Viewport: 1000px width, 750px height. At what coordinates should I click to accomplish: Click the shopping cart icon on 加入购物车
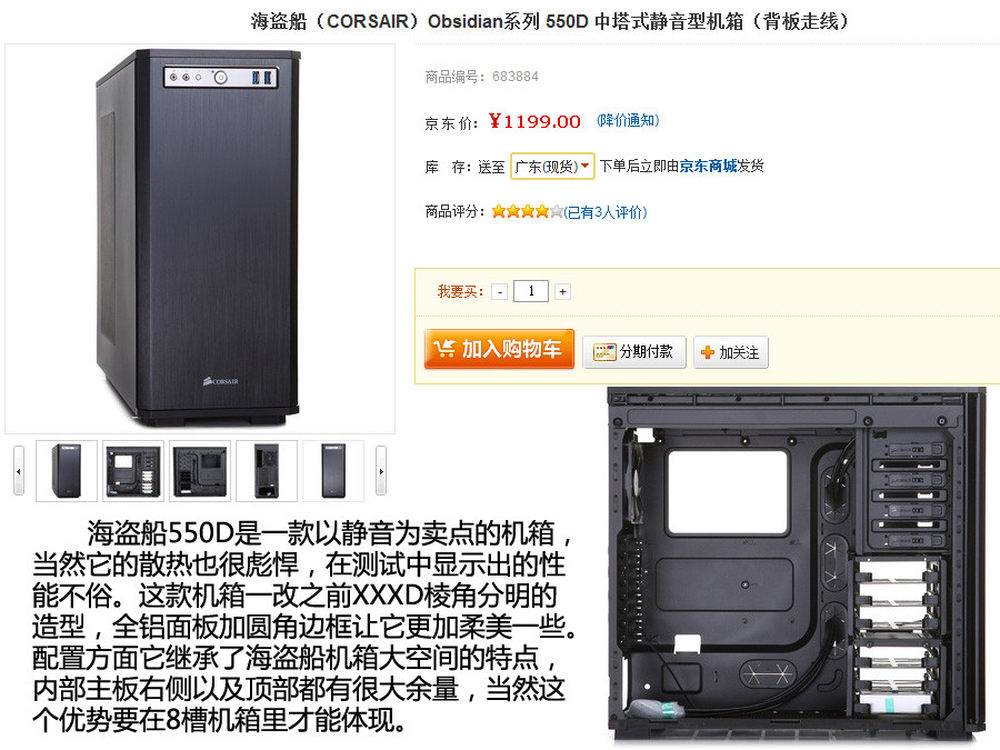(444, 348)
